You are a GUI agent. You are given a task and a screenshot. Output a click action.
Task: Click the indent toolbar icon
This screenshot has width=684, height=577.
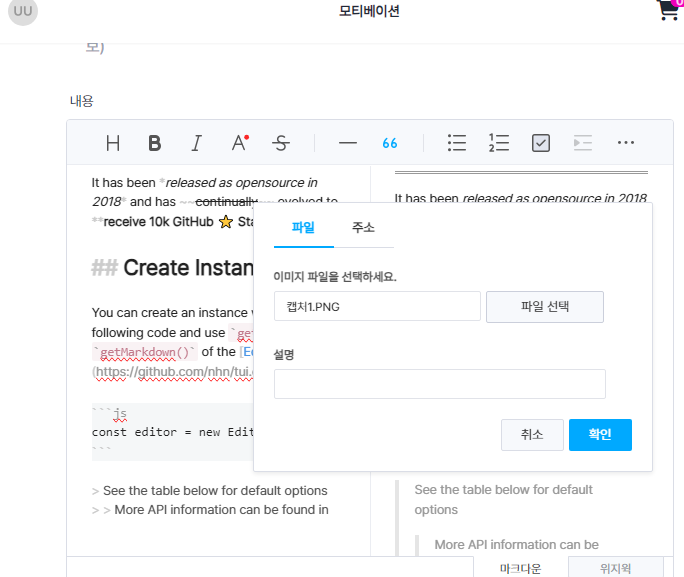[x=583, y=143]
